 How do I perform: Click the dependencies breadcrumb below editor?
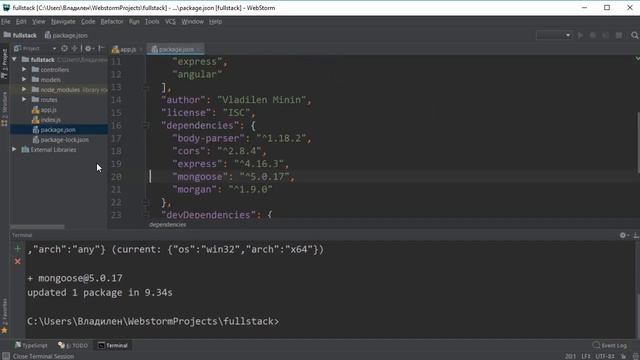[167, 224]
